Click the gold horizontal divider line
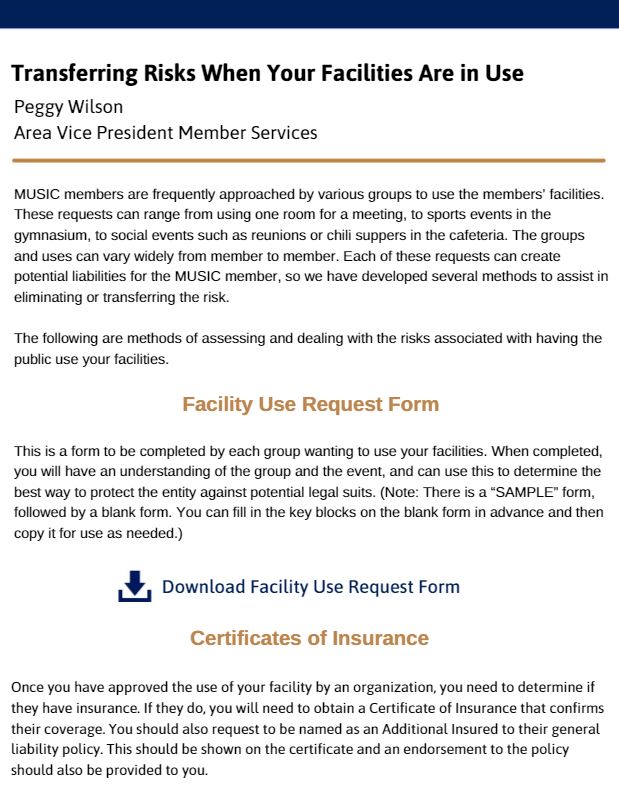This screenshot has height=801, width=619. click(309, 160)
